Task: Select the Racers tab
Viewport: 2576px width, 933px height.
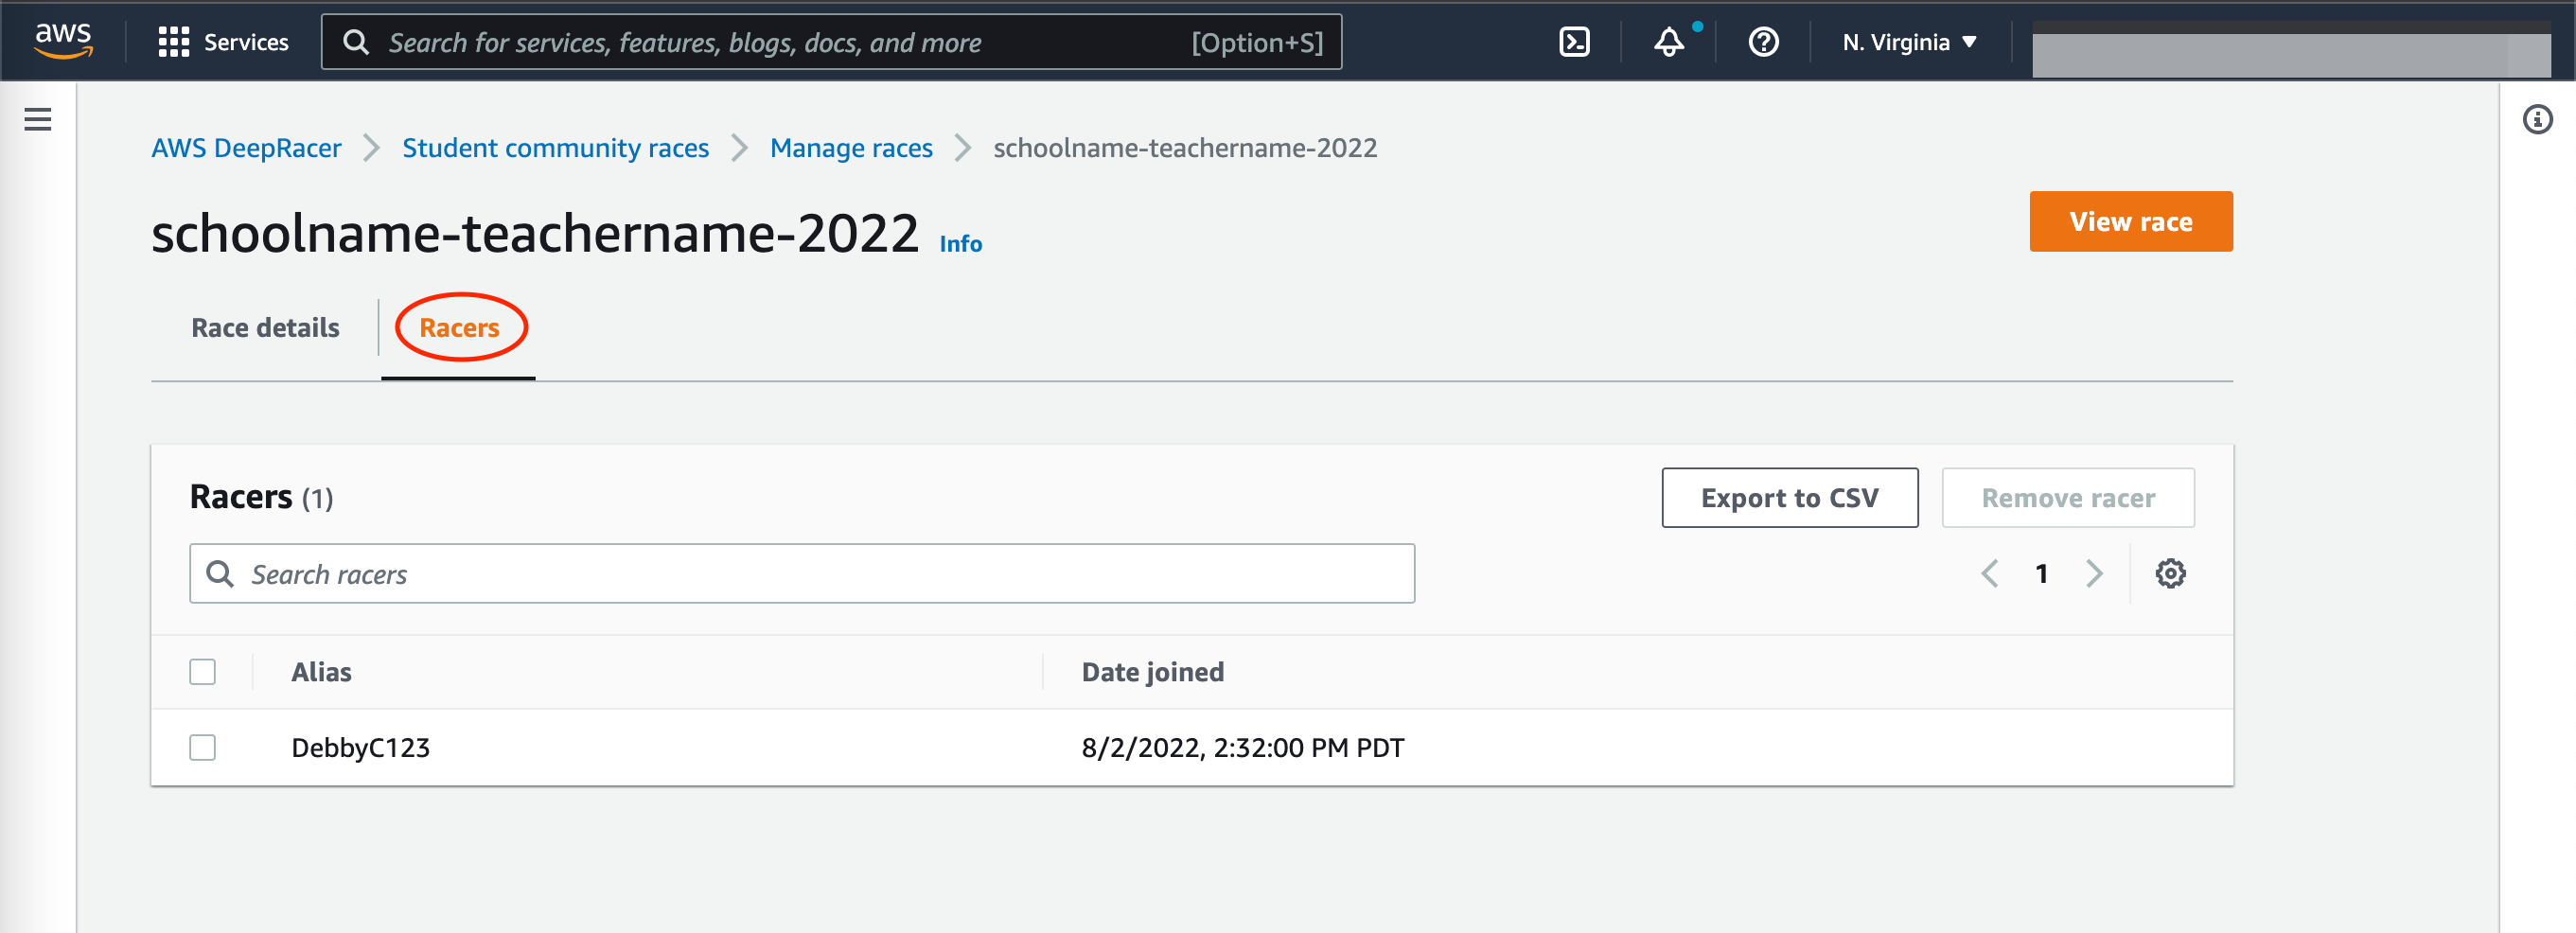Action: (x=459, y=328)
